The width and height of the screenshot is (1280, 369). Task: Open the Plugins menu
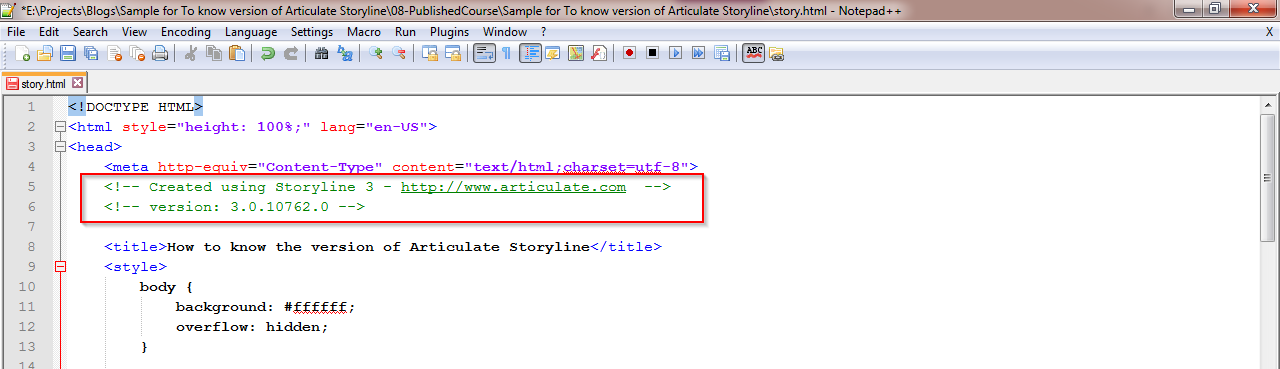[449, 32]
